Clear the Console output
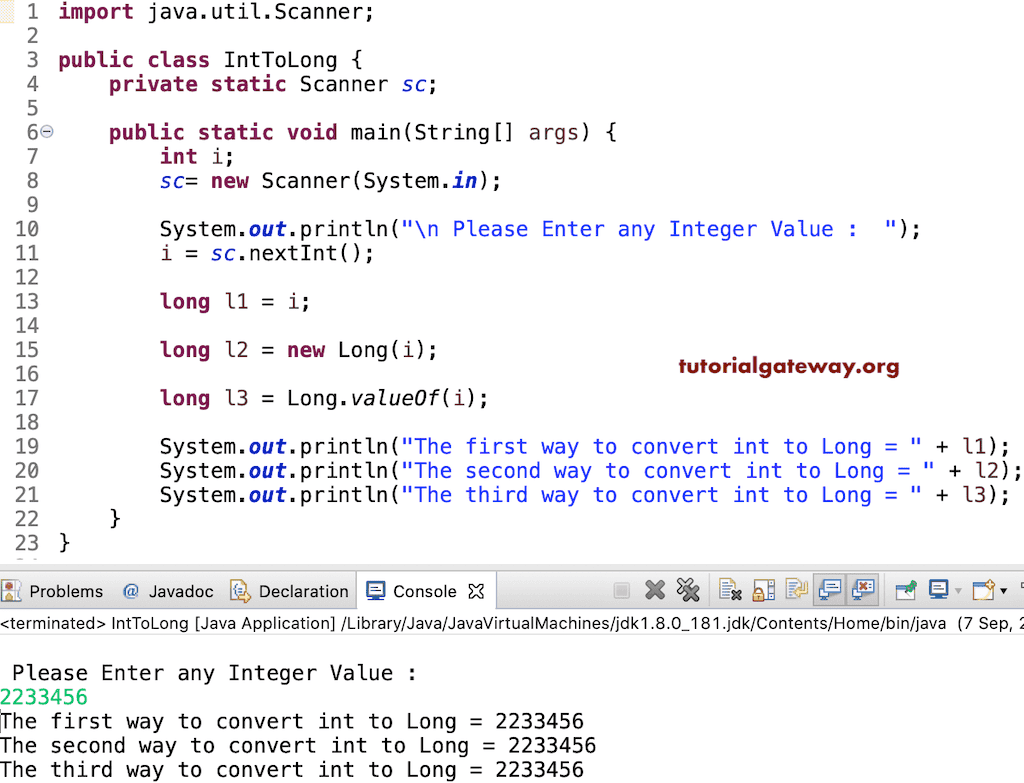 tap(728, 591)
